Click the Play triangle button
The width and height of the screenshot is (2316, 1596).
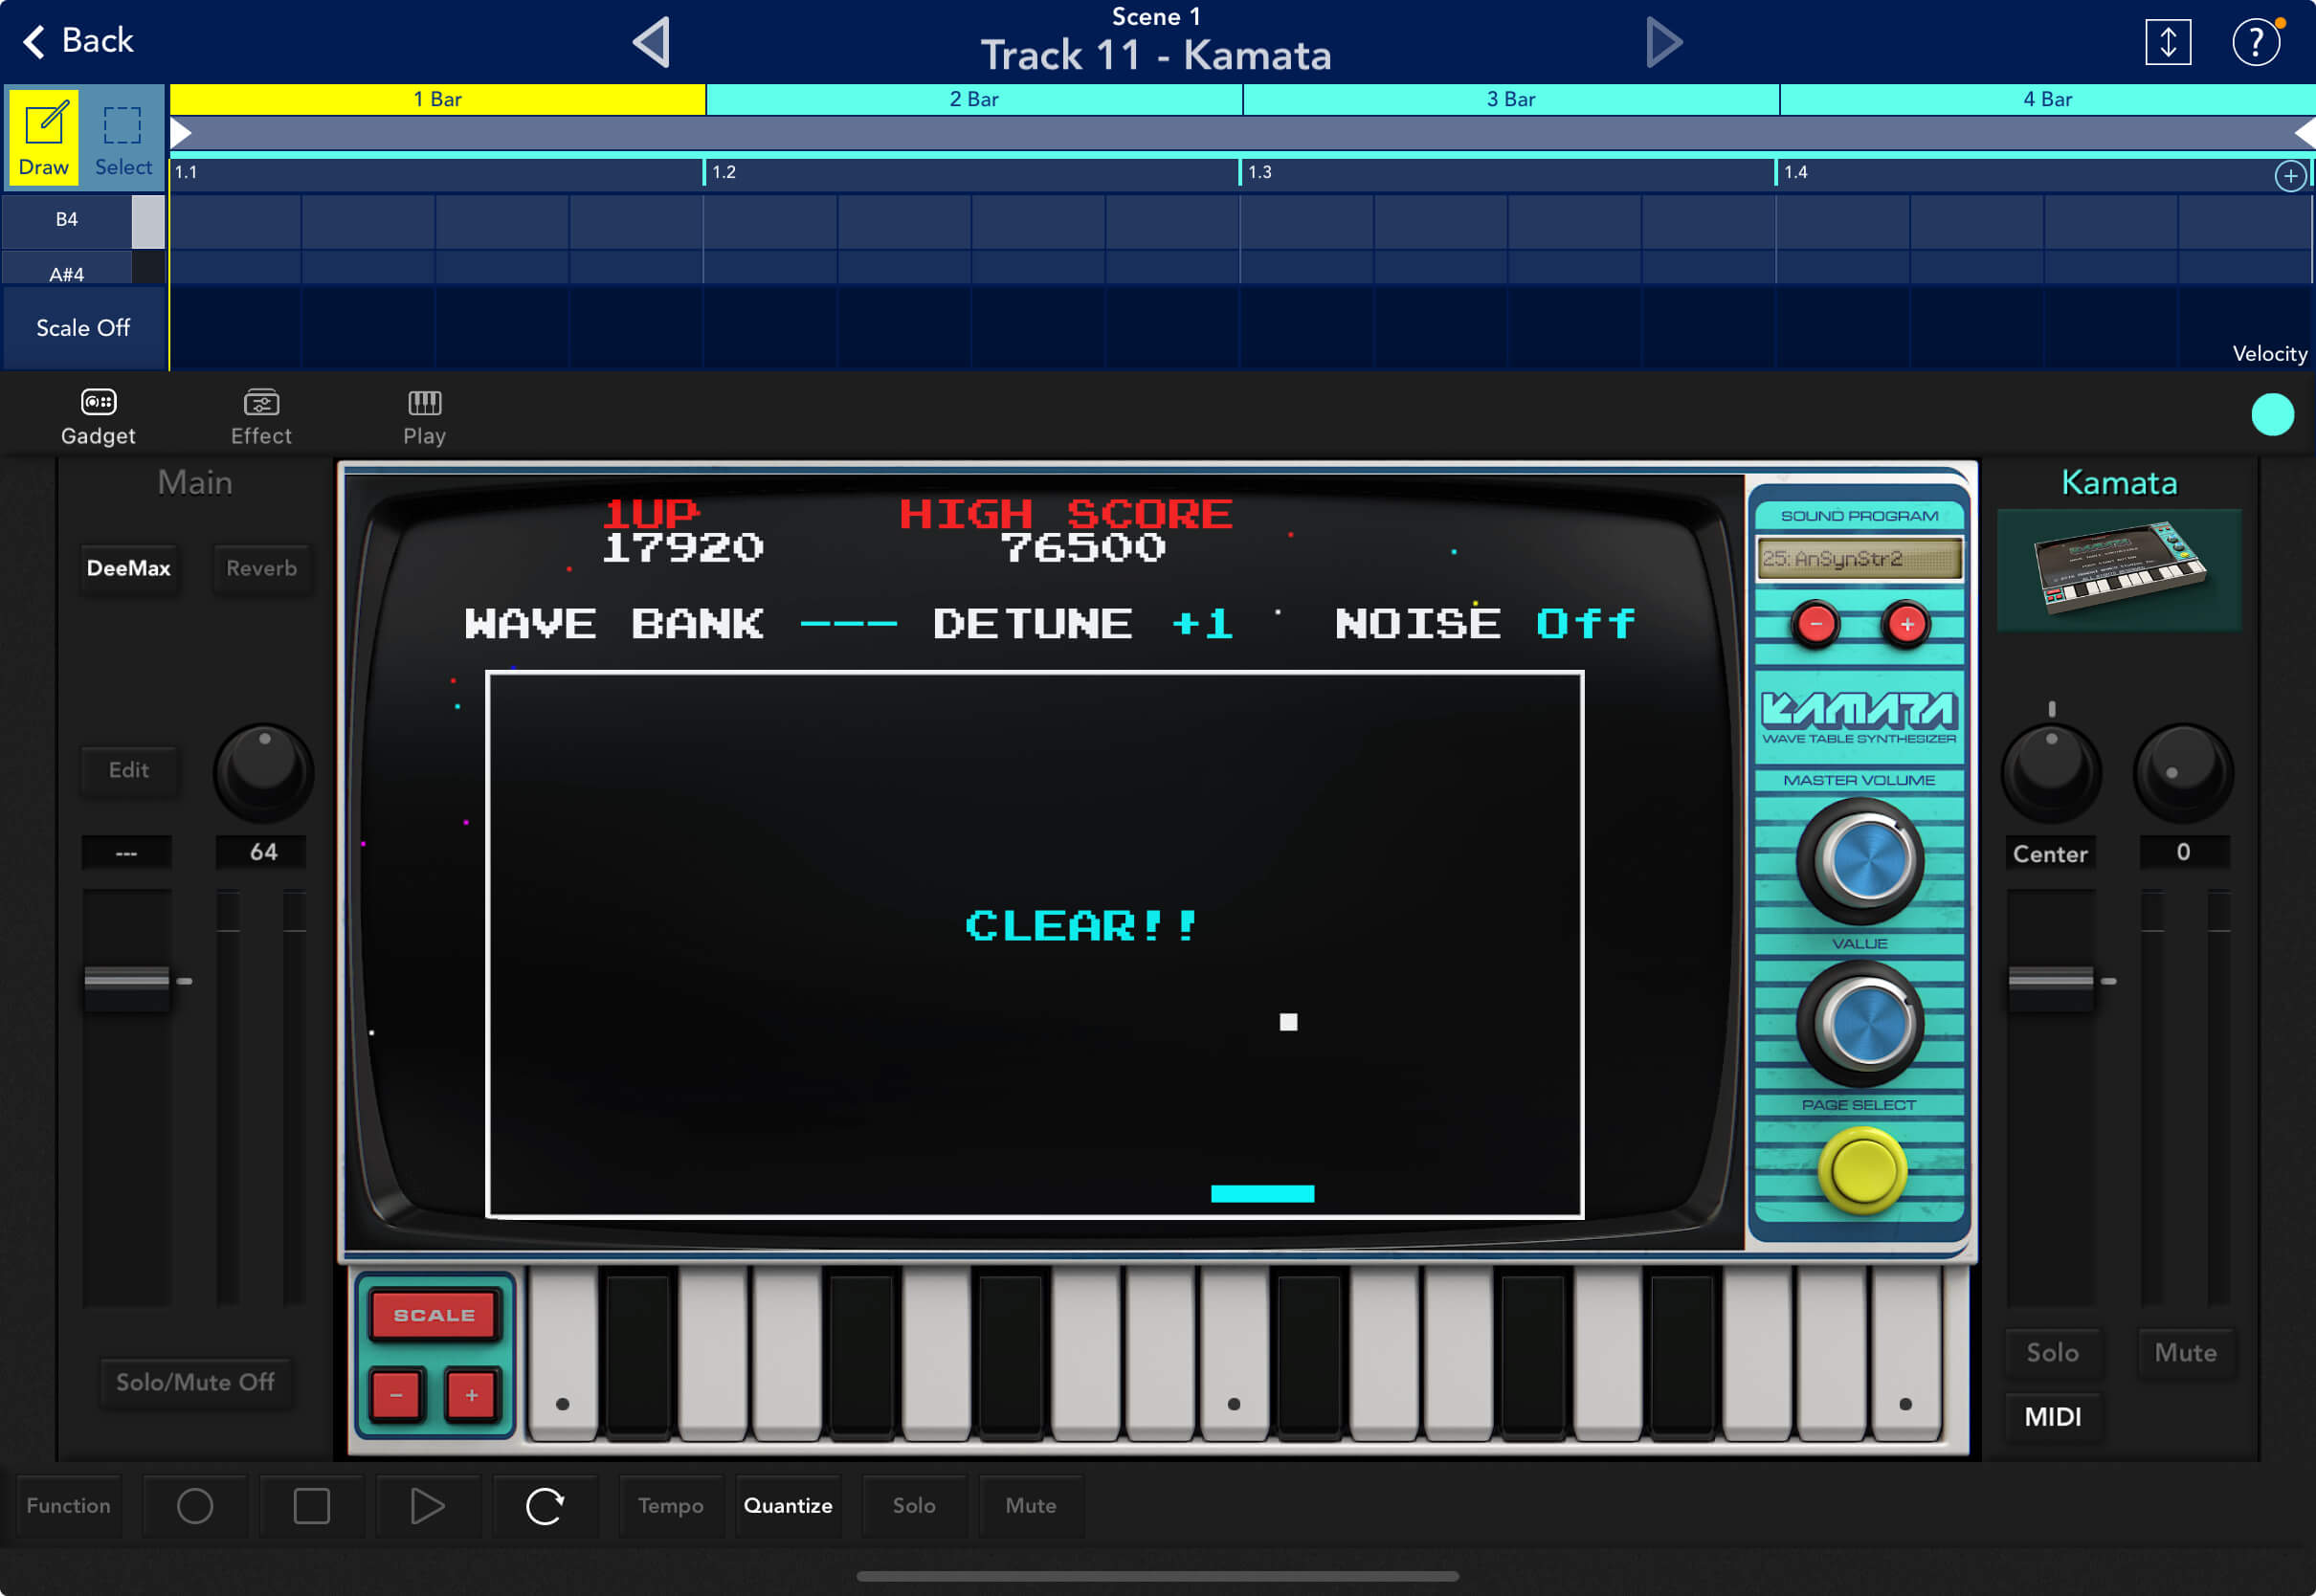click(427, 1506)
